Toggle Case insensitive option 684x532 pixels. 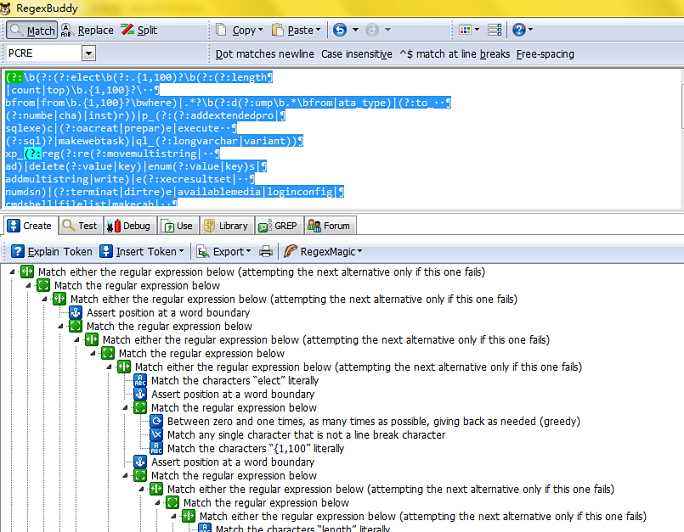(x=356, y=54)
